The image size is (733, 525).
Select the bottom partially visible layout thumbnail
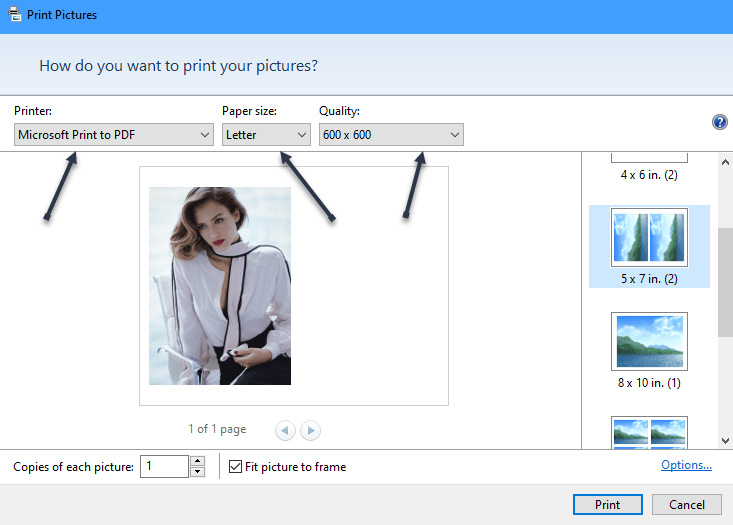click(649, 431)
